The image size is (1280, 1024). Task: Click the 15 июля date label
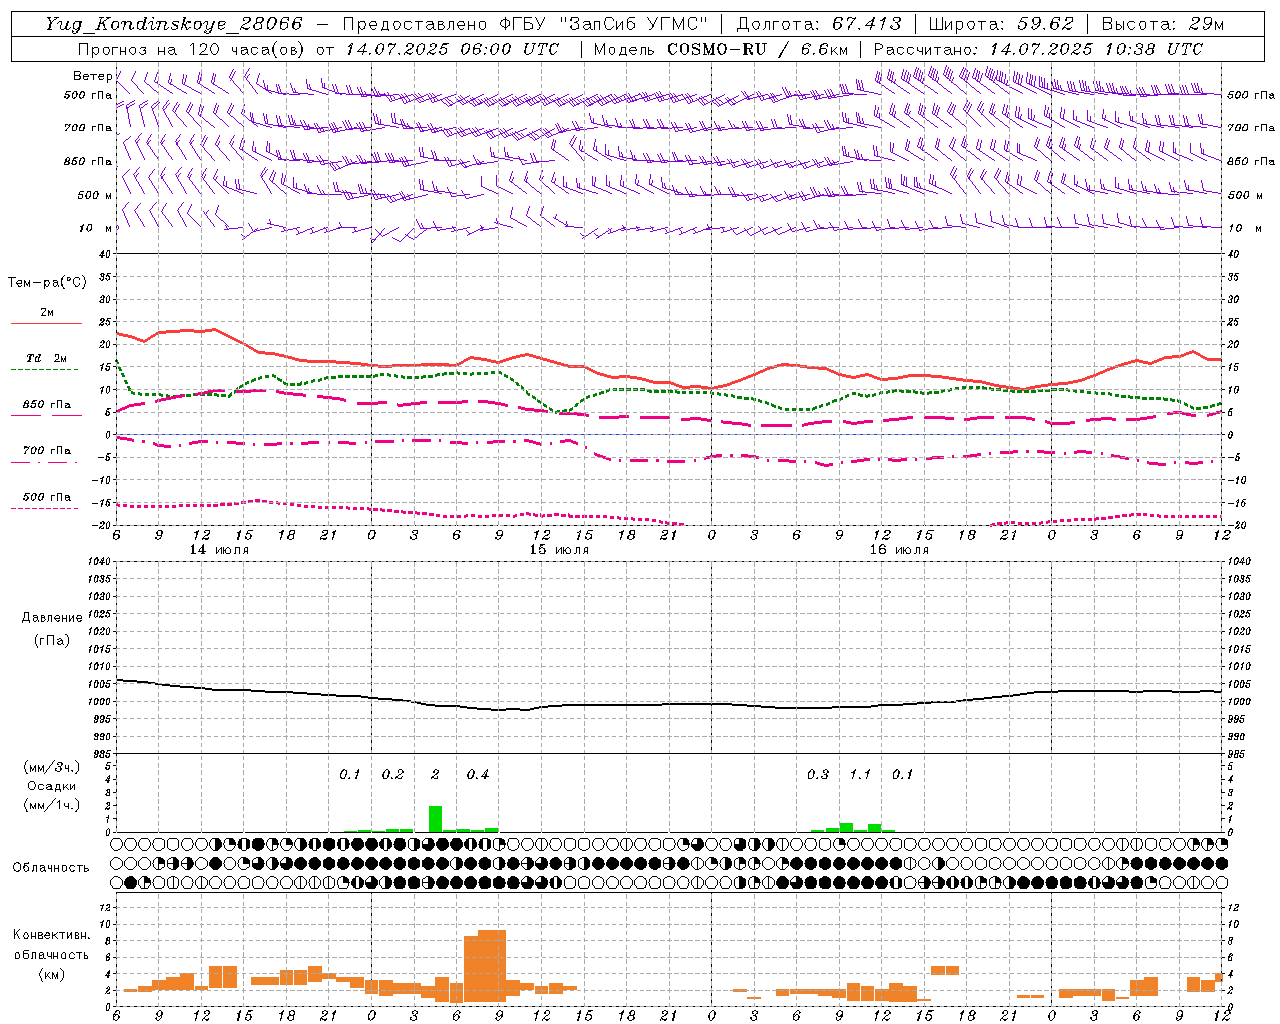[559, 550]
